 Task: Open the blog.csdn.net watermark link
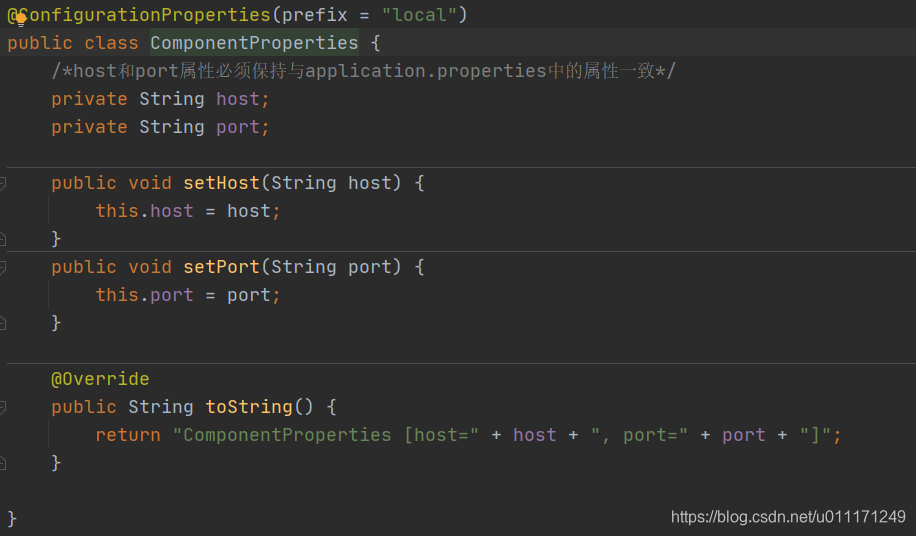pyautogui.click(x=788, y=517)
